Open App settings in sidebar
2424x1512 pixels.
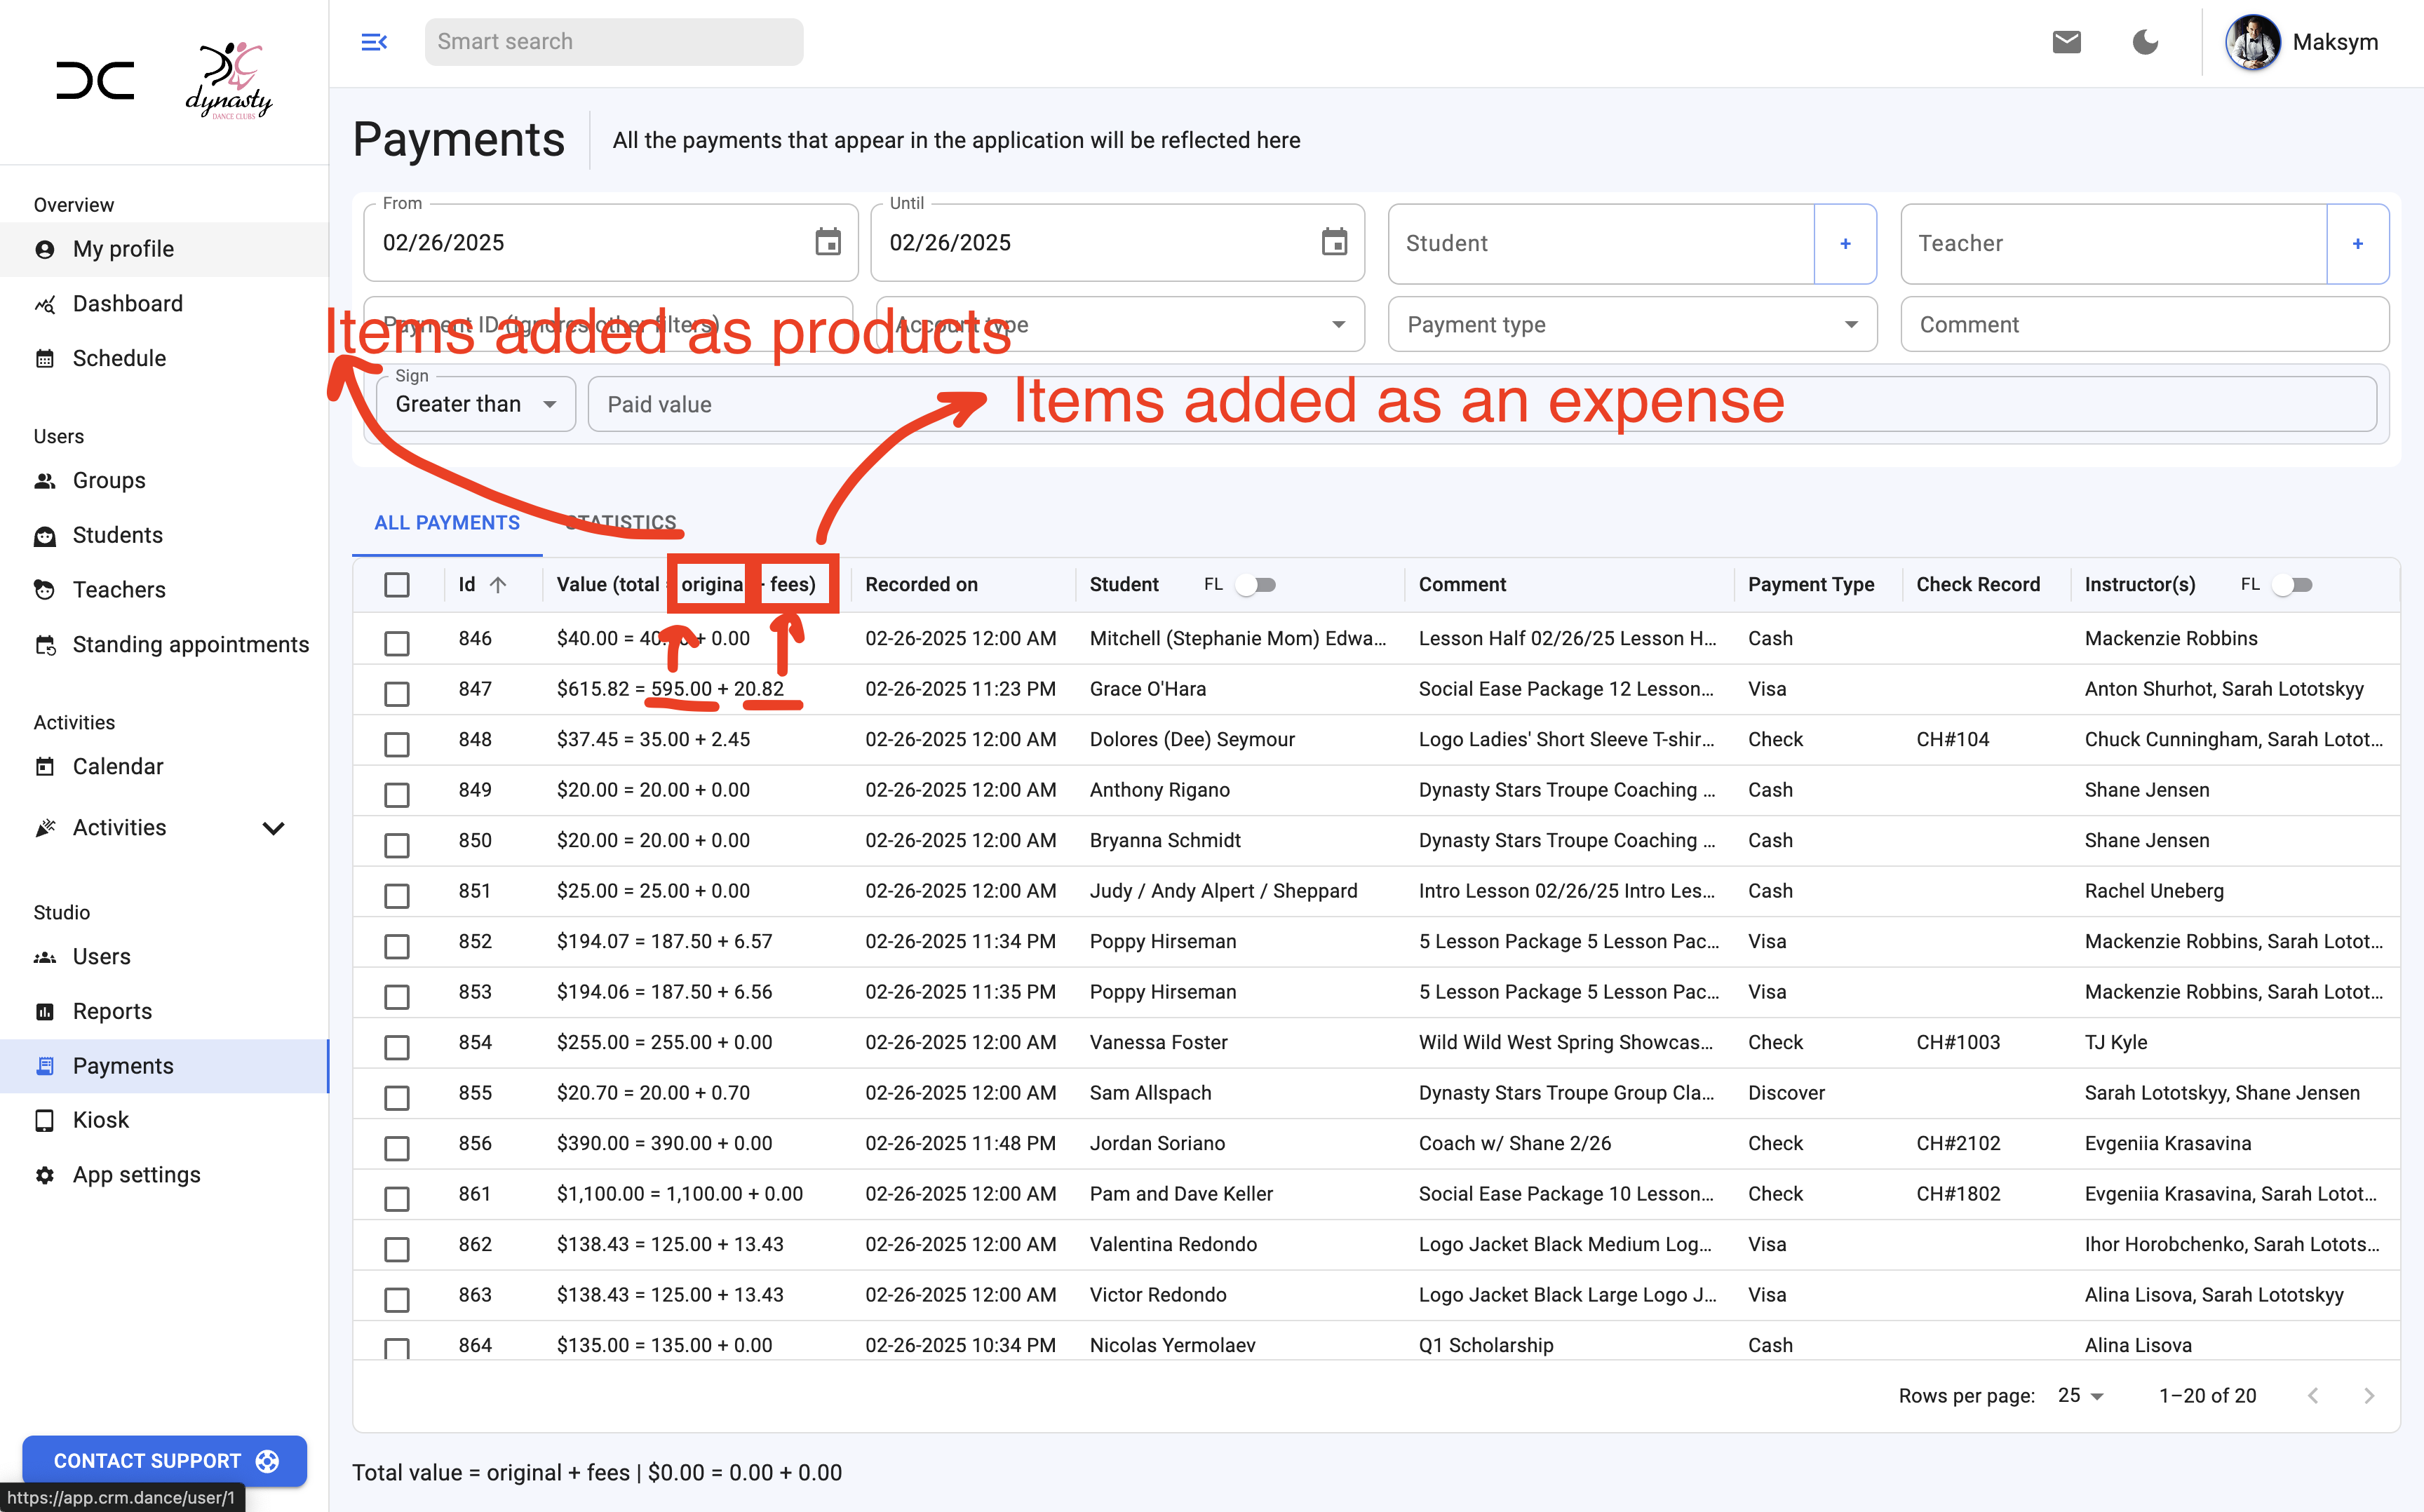tap(164, 1174)
